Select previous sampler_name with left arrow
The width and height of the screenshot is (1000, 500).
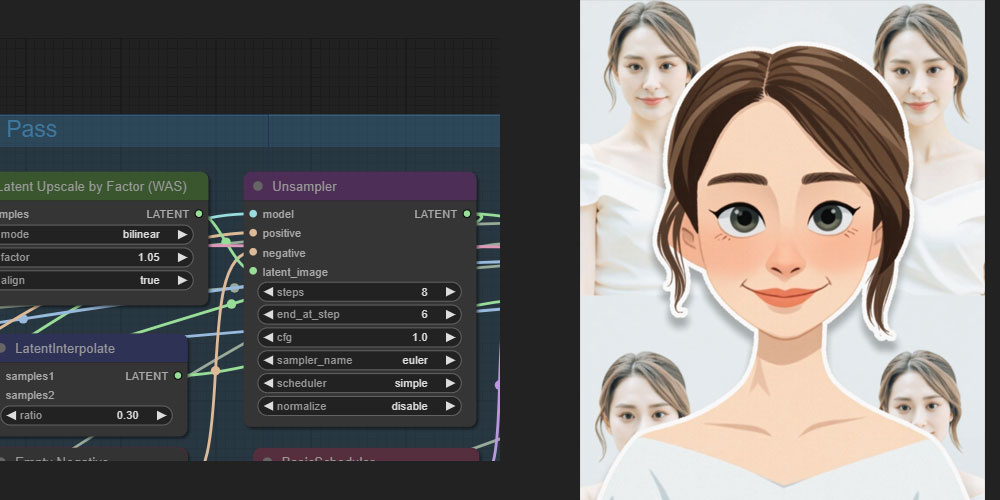coord(268,360)
